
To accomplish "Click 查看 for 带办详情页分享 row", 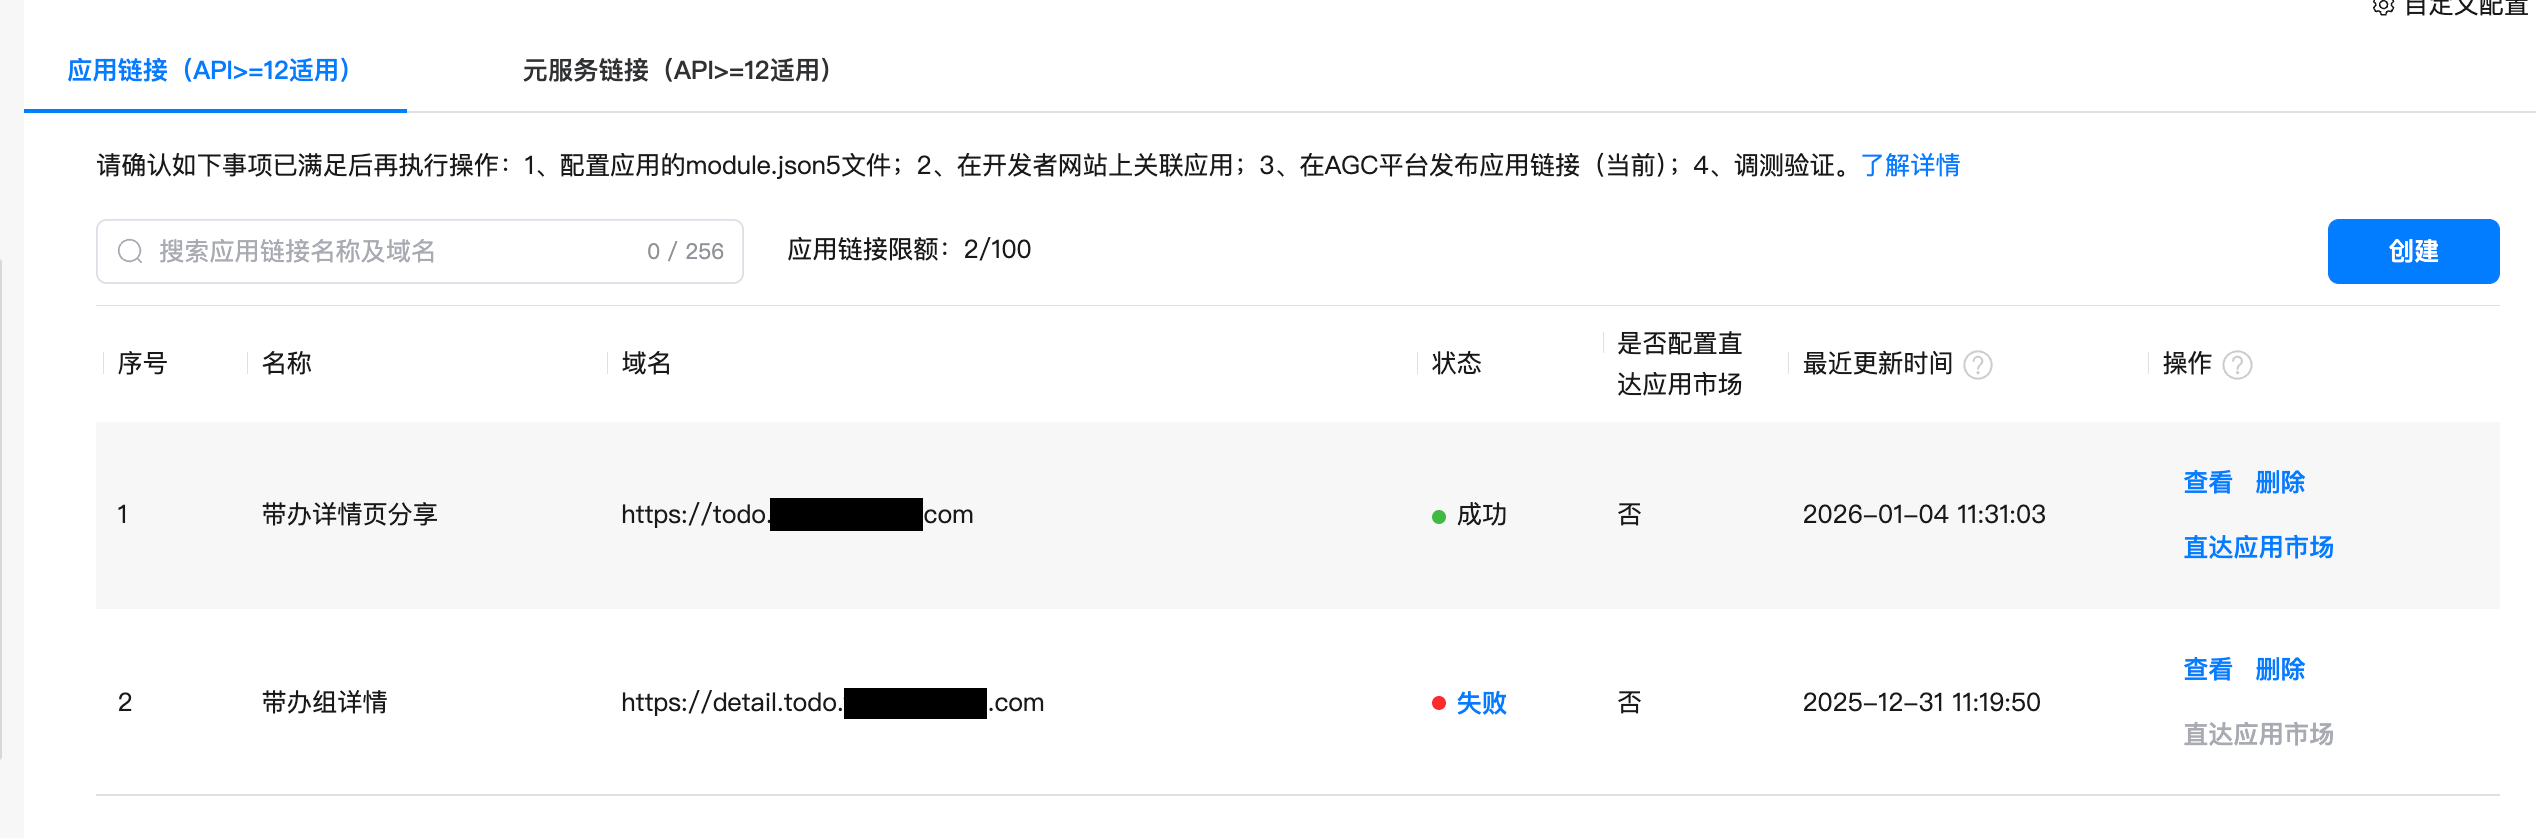I will coord(2206,481).
